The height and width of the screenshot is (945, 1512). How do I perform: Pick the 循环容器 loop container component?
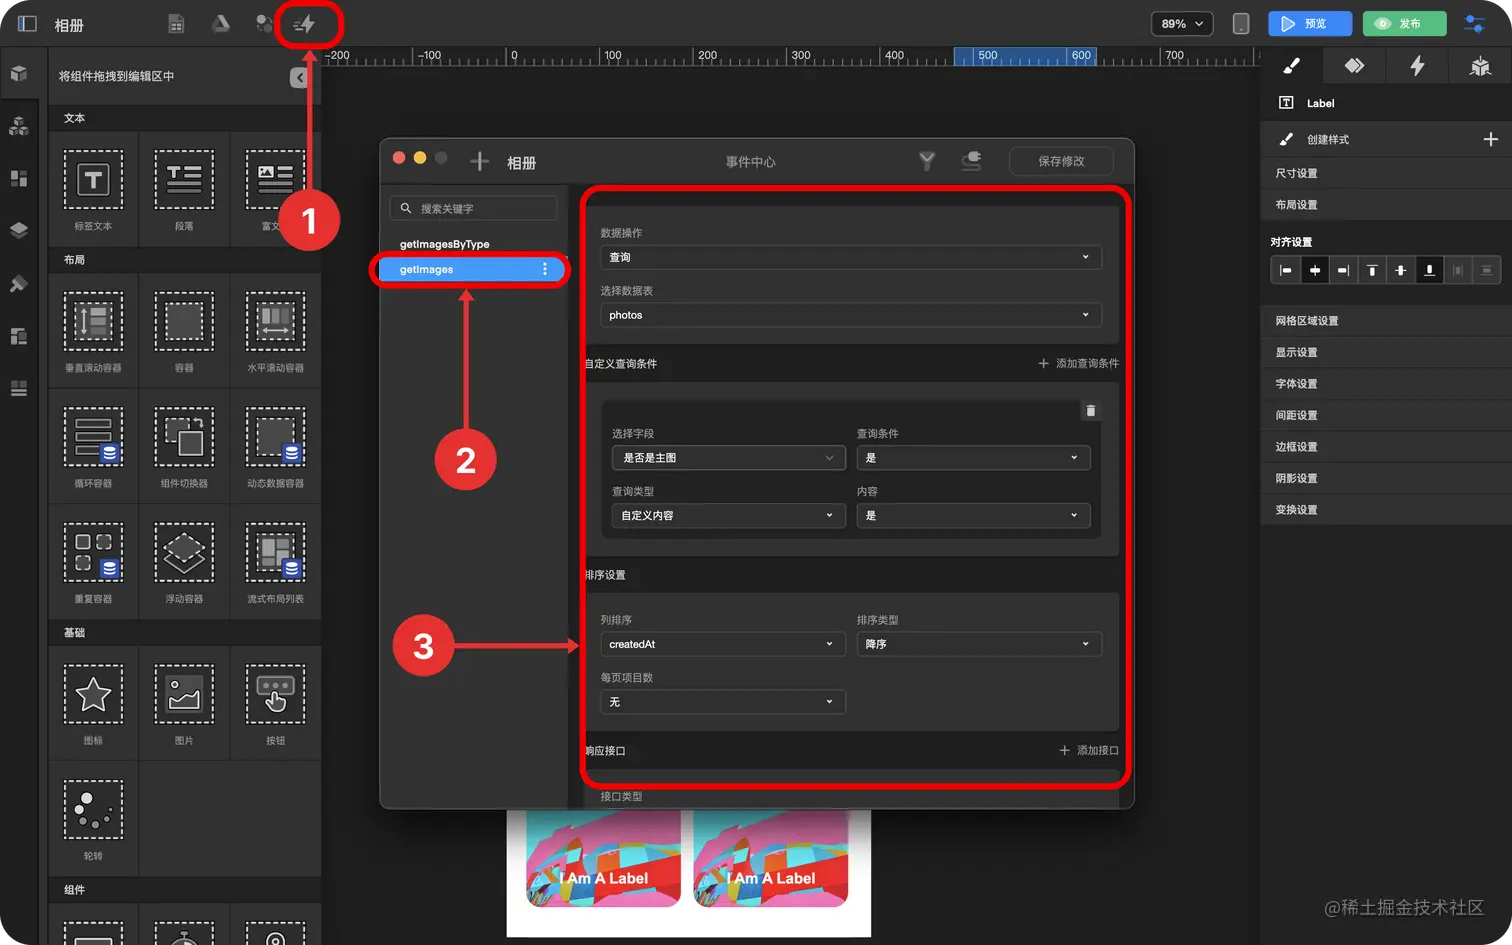(x=93, y=446)
